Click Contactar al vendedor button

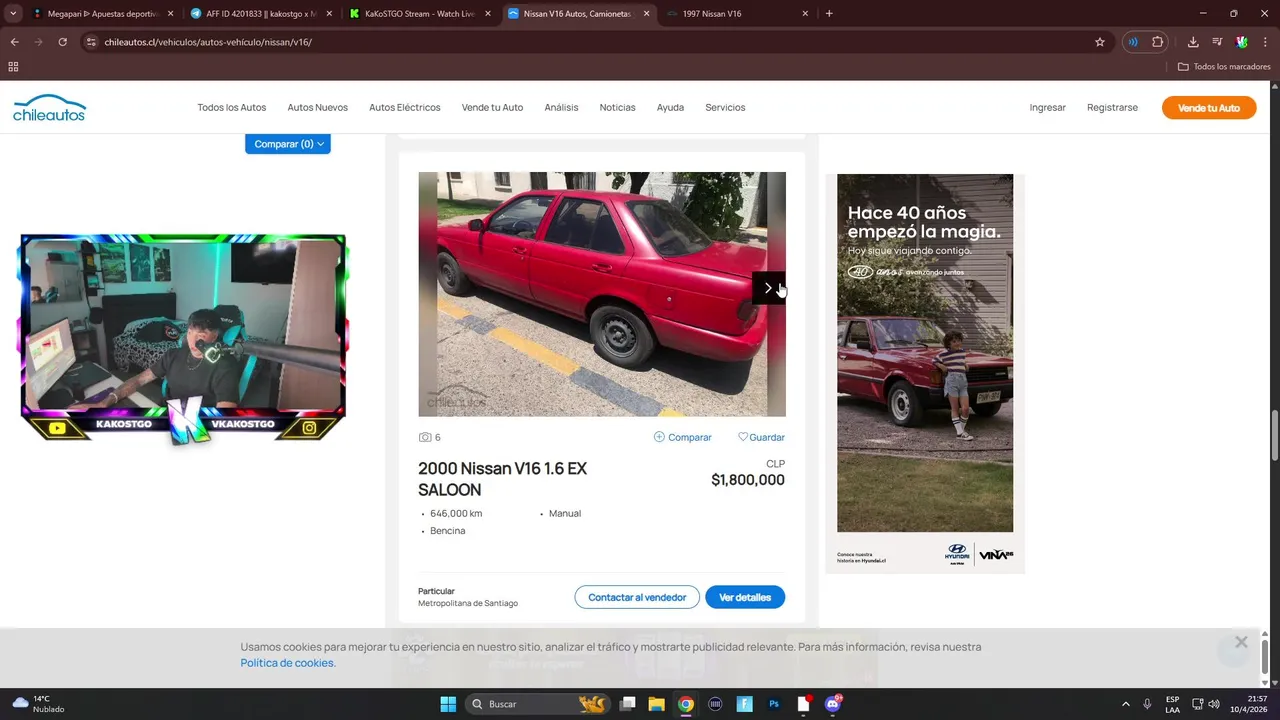637,597
